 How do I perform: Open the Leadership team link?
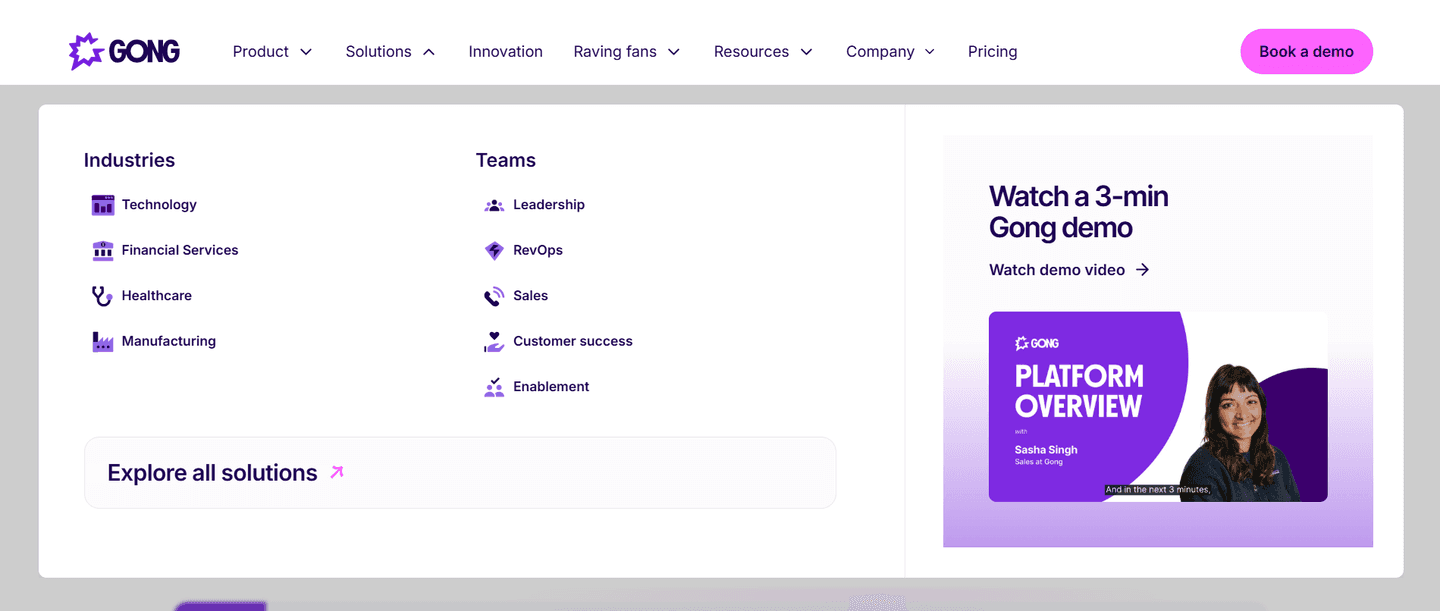[549, 205]
